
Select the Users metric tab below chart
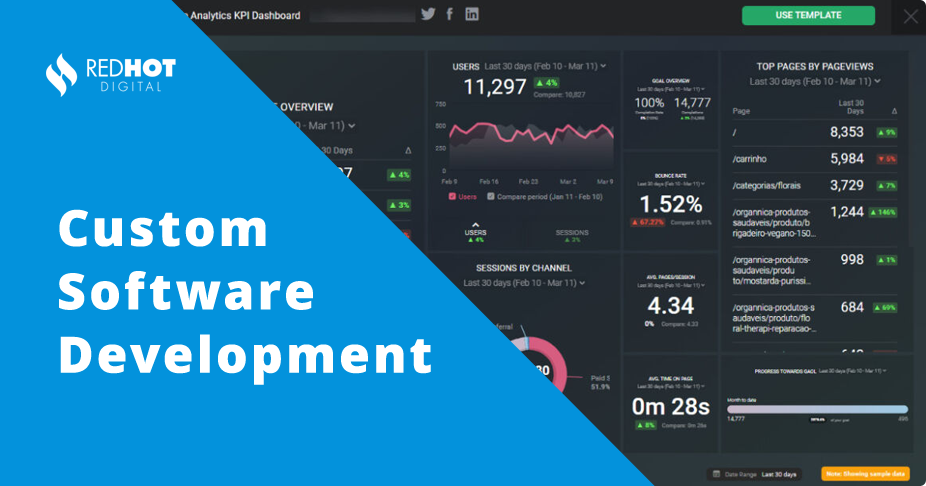click(x=476, y=235)
